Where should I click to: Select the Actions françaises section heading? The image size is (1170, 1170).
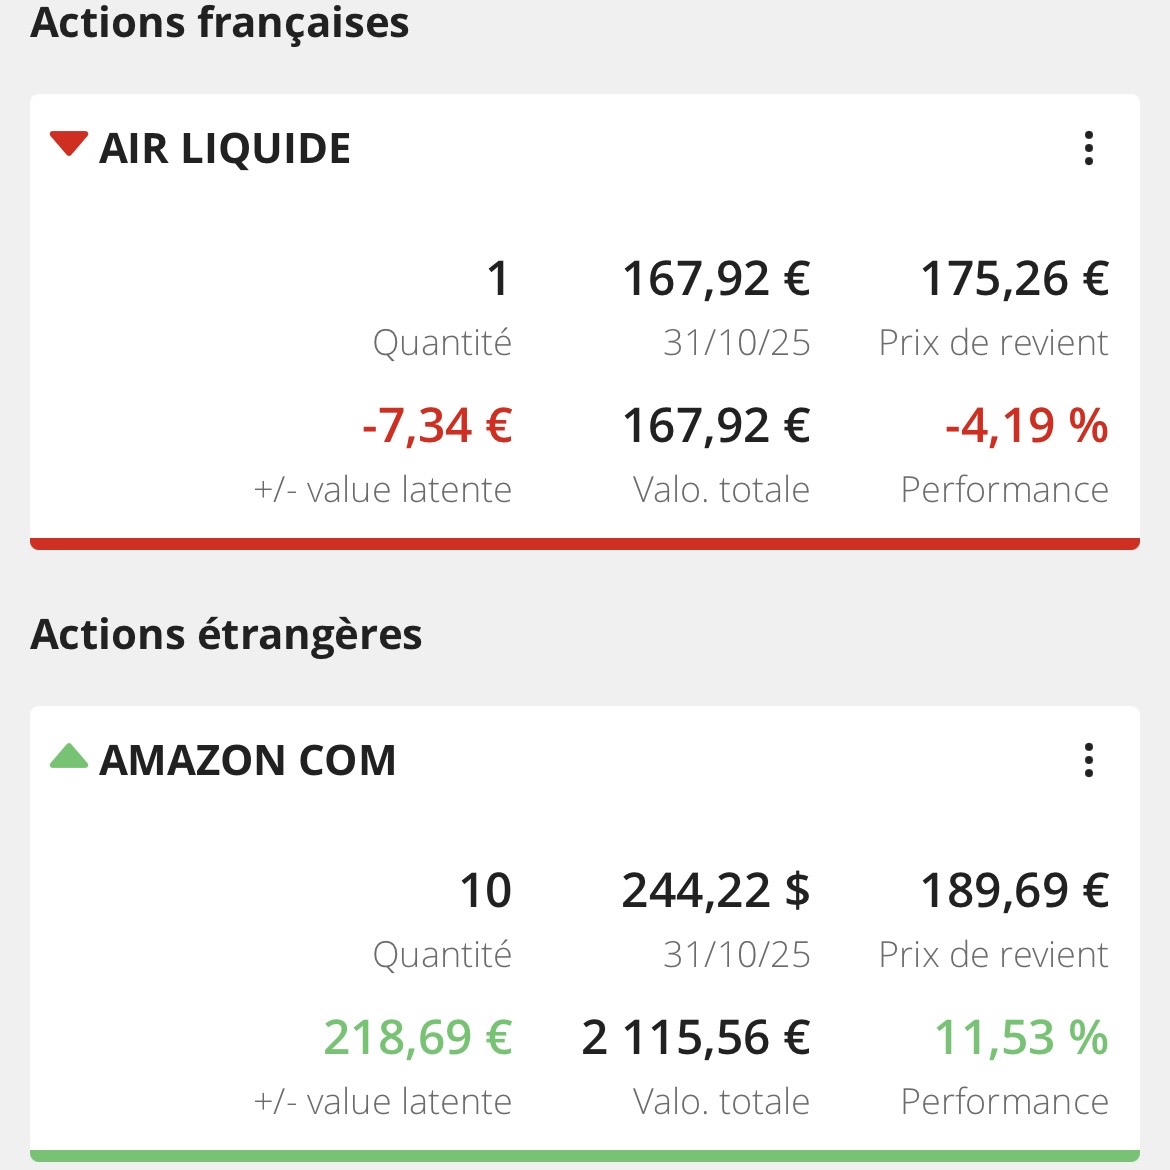tap(220, 22)
